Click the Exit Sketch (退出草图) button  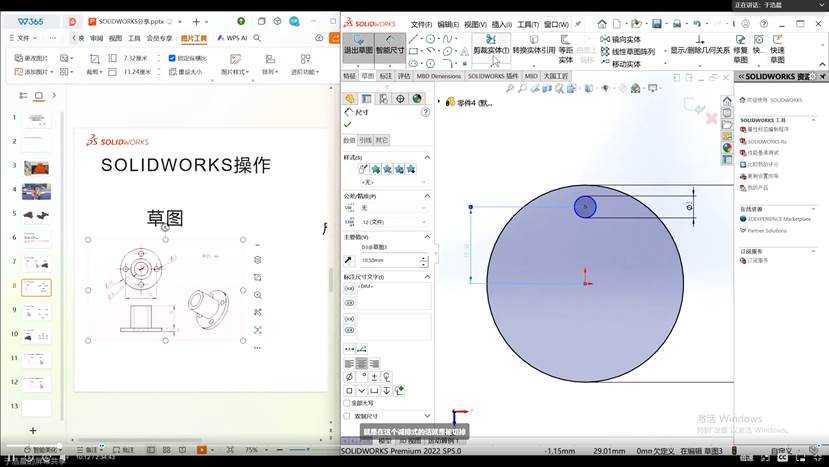pyautogui.click(x=358, y=45)
